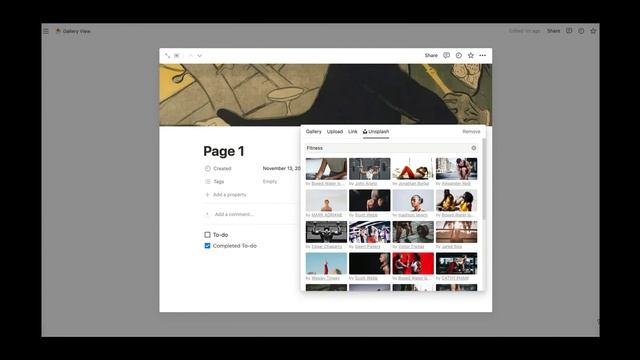The width and height of the screenshot is (640, 360).
Task: Open CATHY PHAM author link
Action: tap(455, 278)
